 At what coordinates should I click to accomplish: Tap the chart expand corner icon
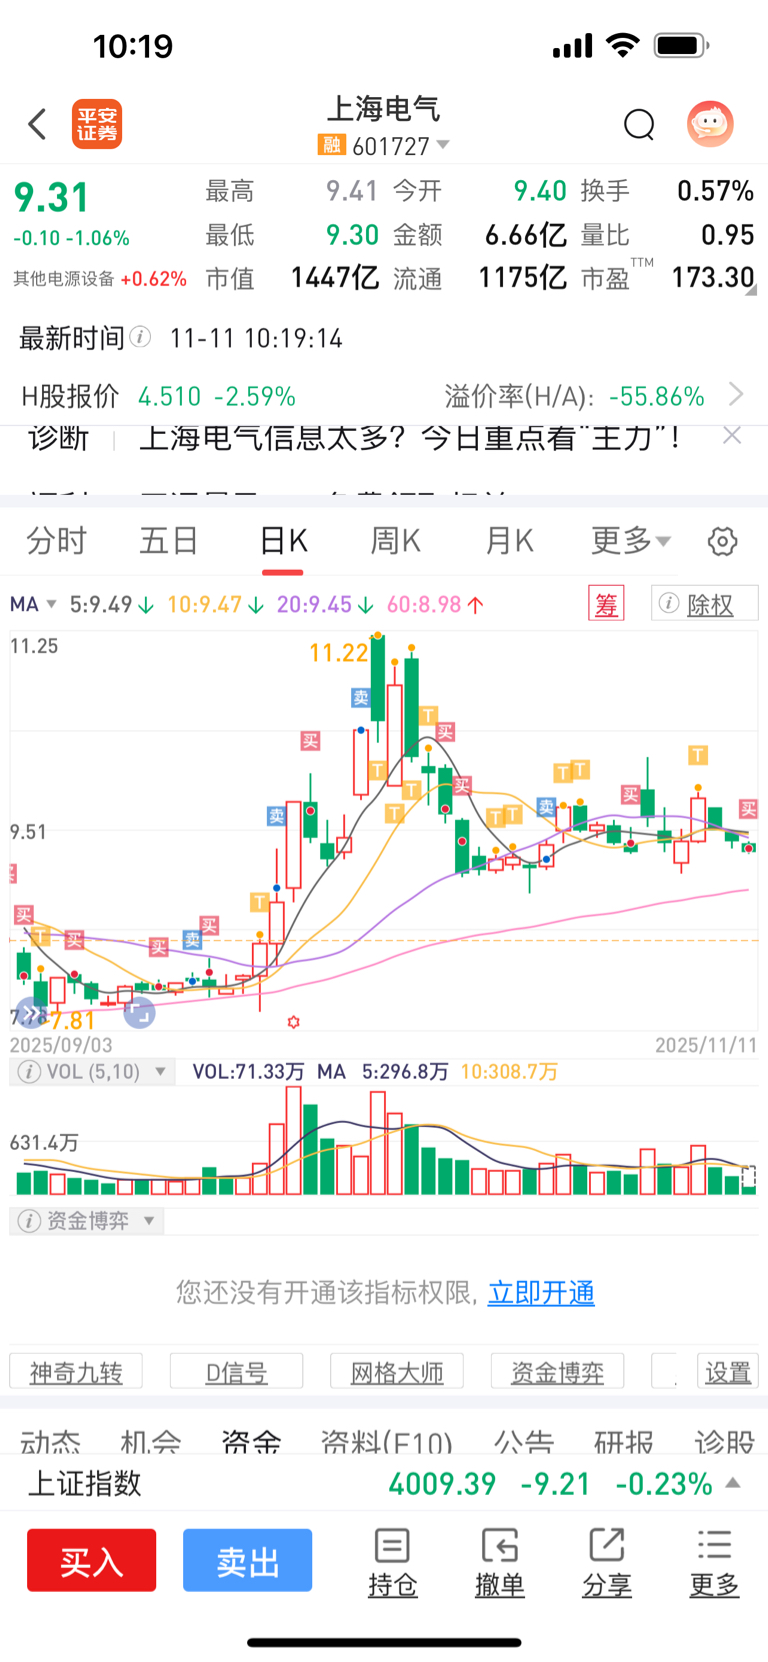139,1013
